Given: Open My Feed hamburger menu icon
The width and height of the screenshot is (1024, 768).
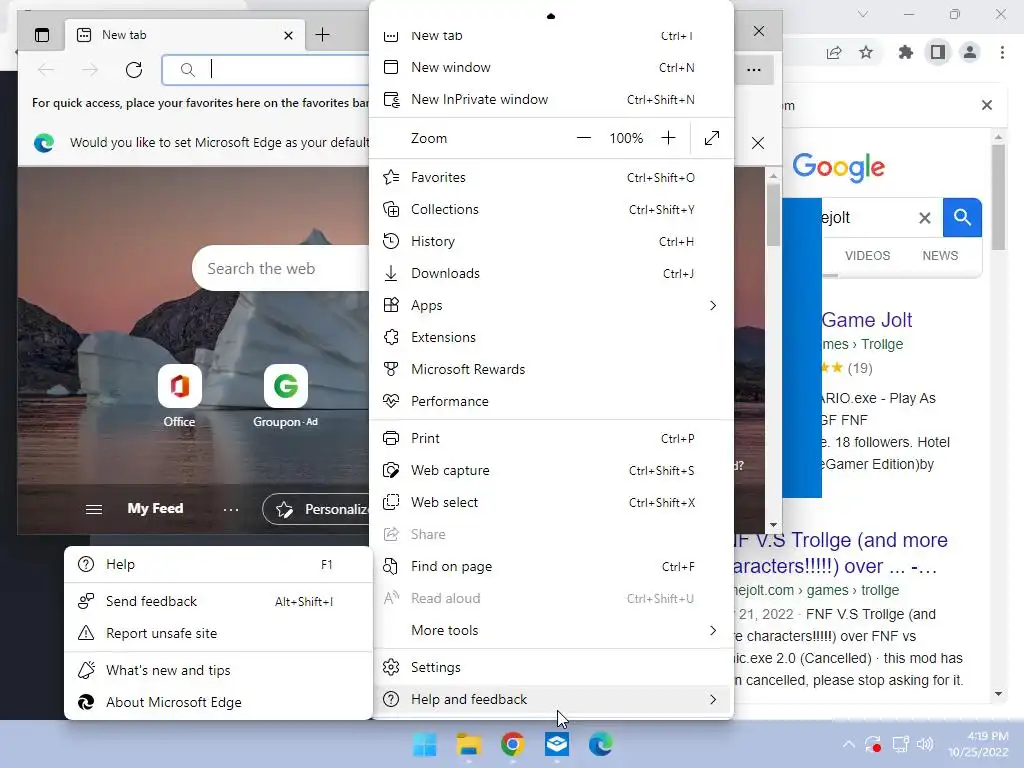Looking at the screenshot, I should click(x=93, y=509).
